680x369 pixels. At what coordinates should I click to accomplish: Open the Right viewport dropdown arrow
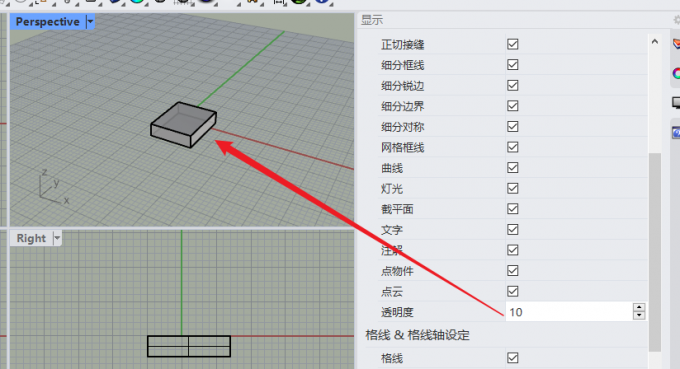pyautogui.click(x=57, y=238)
